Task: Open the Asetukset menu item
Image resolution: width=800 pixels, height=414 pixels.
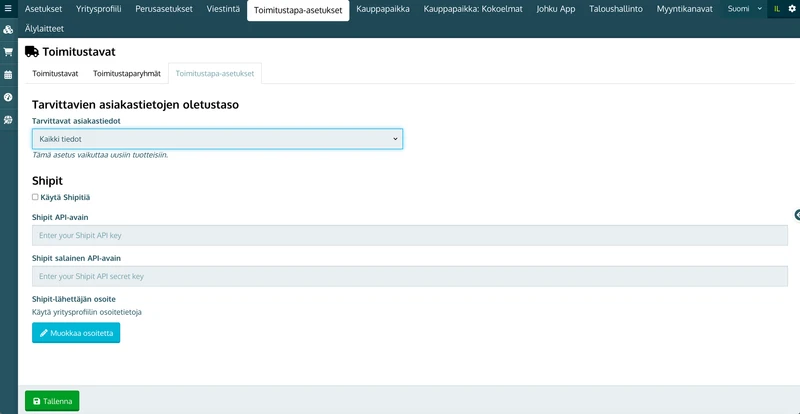Action: pos(43,9)
